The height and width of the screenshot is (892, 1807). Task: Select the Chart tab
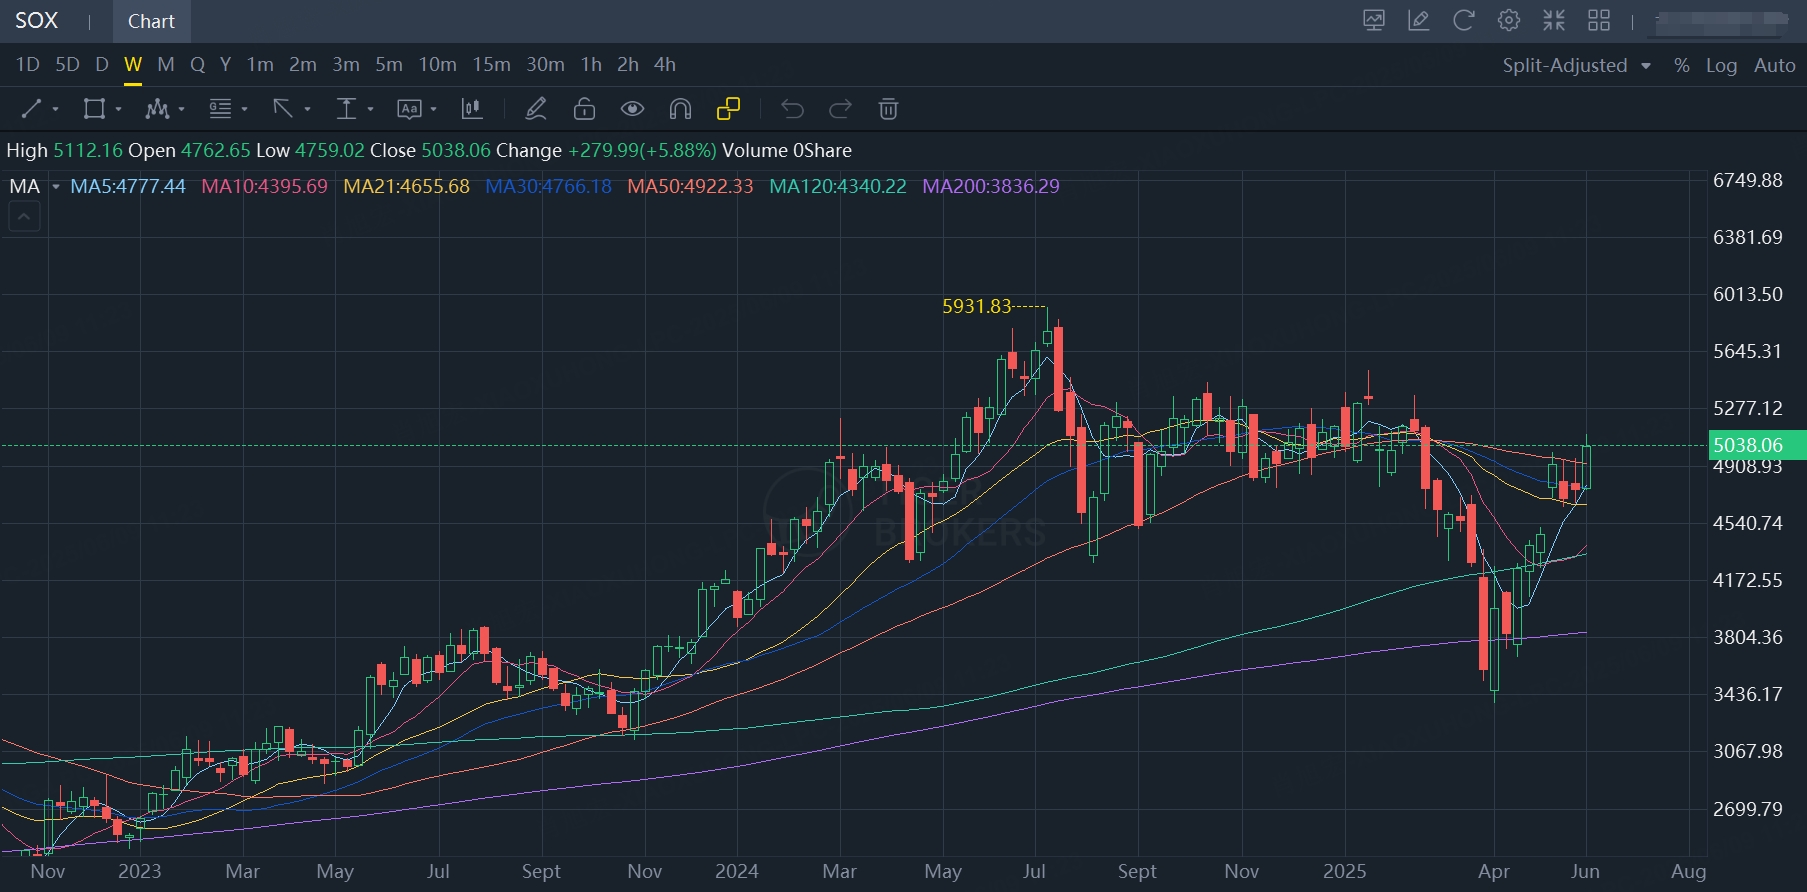151,21
